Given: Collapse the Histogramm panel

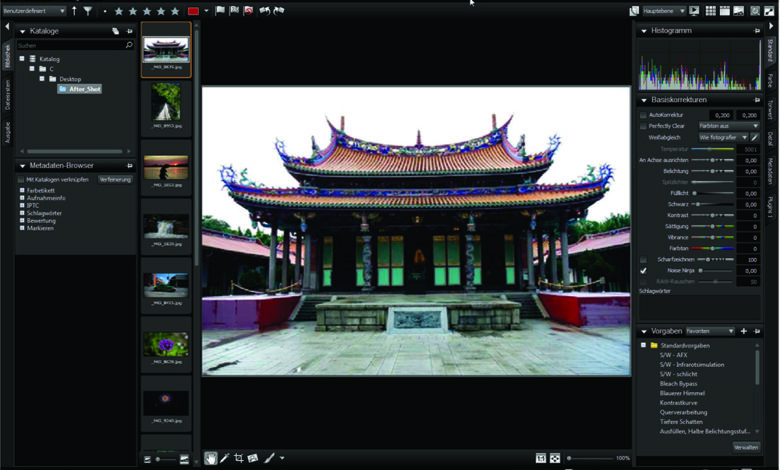Looking at the screenshot, I should (644, 31).
